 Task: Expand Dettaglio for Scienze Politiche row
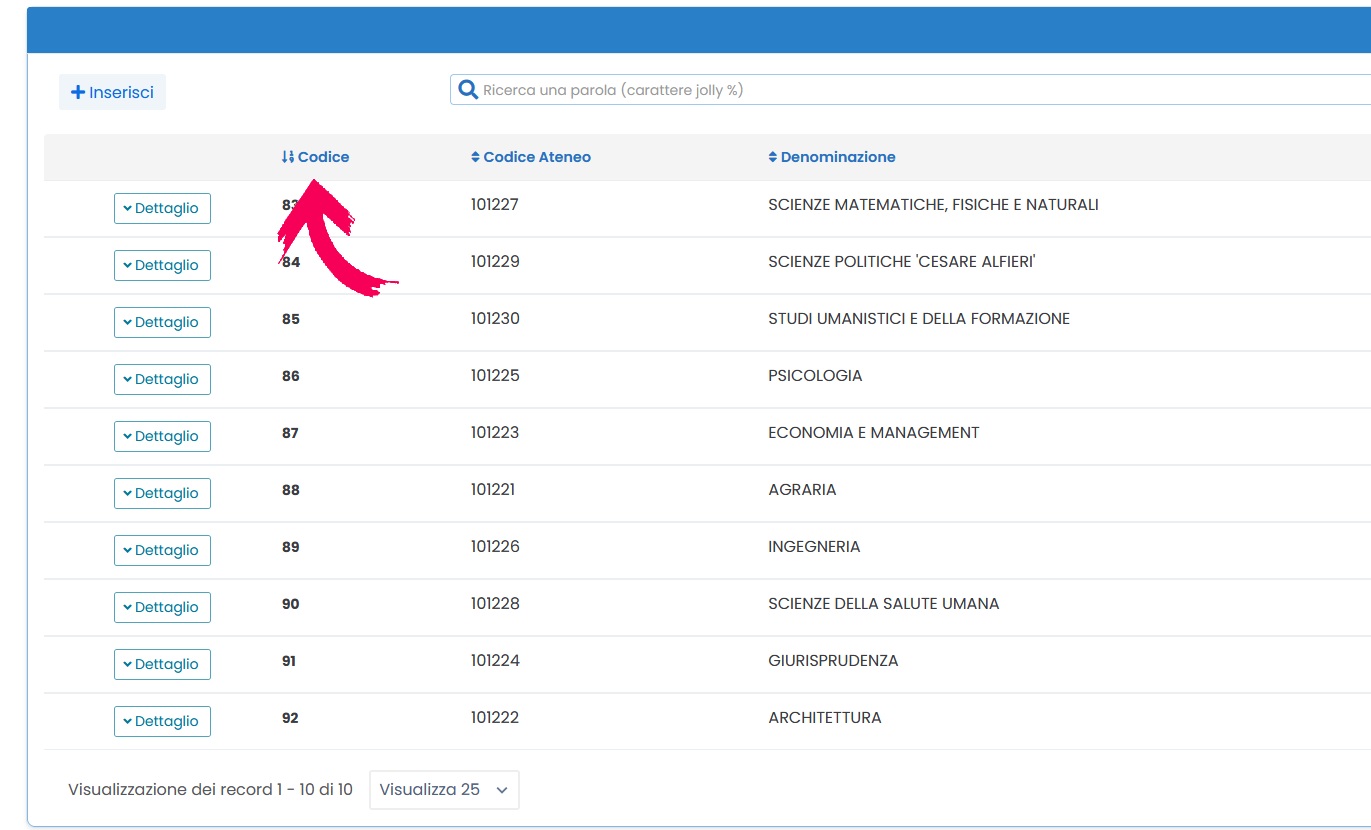click(x=162, y=265)
